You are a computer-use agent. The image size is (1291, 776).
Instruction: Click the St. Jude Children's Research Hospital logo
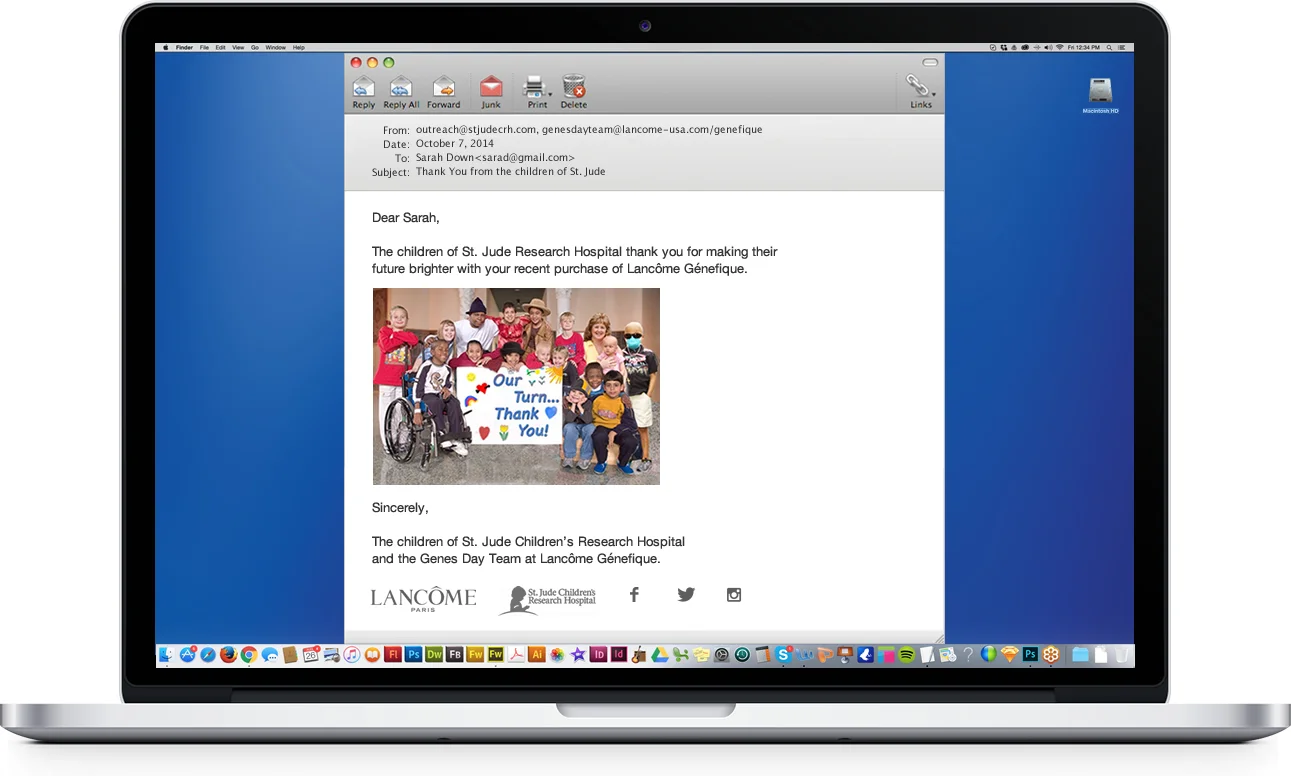coord(548,600)
